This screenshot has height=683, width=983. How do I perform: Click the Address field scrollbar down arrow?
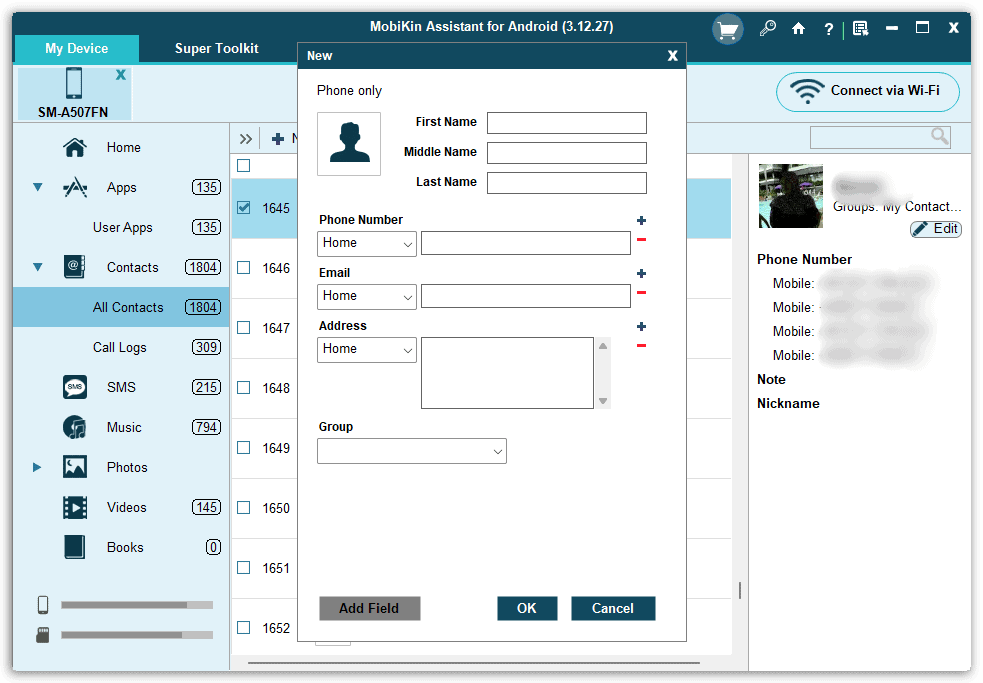click(602, 401)
